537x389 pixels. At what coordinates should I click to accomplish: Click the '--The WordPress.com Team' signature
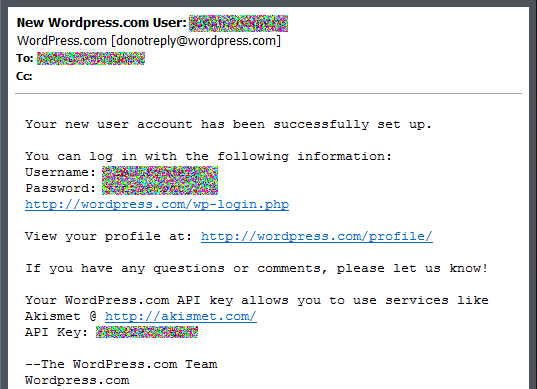tap(121, 364)
